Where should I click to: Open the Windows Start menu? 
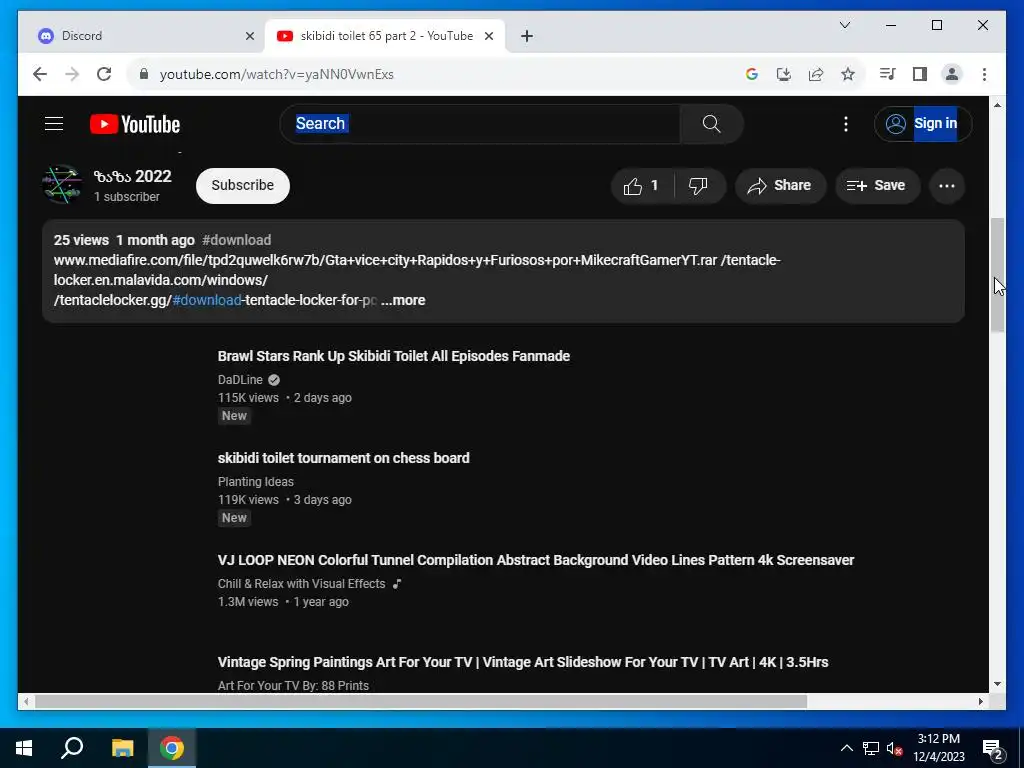tap(24, 748)
